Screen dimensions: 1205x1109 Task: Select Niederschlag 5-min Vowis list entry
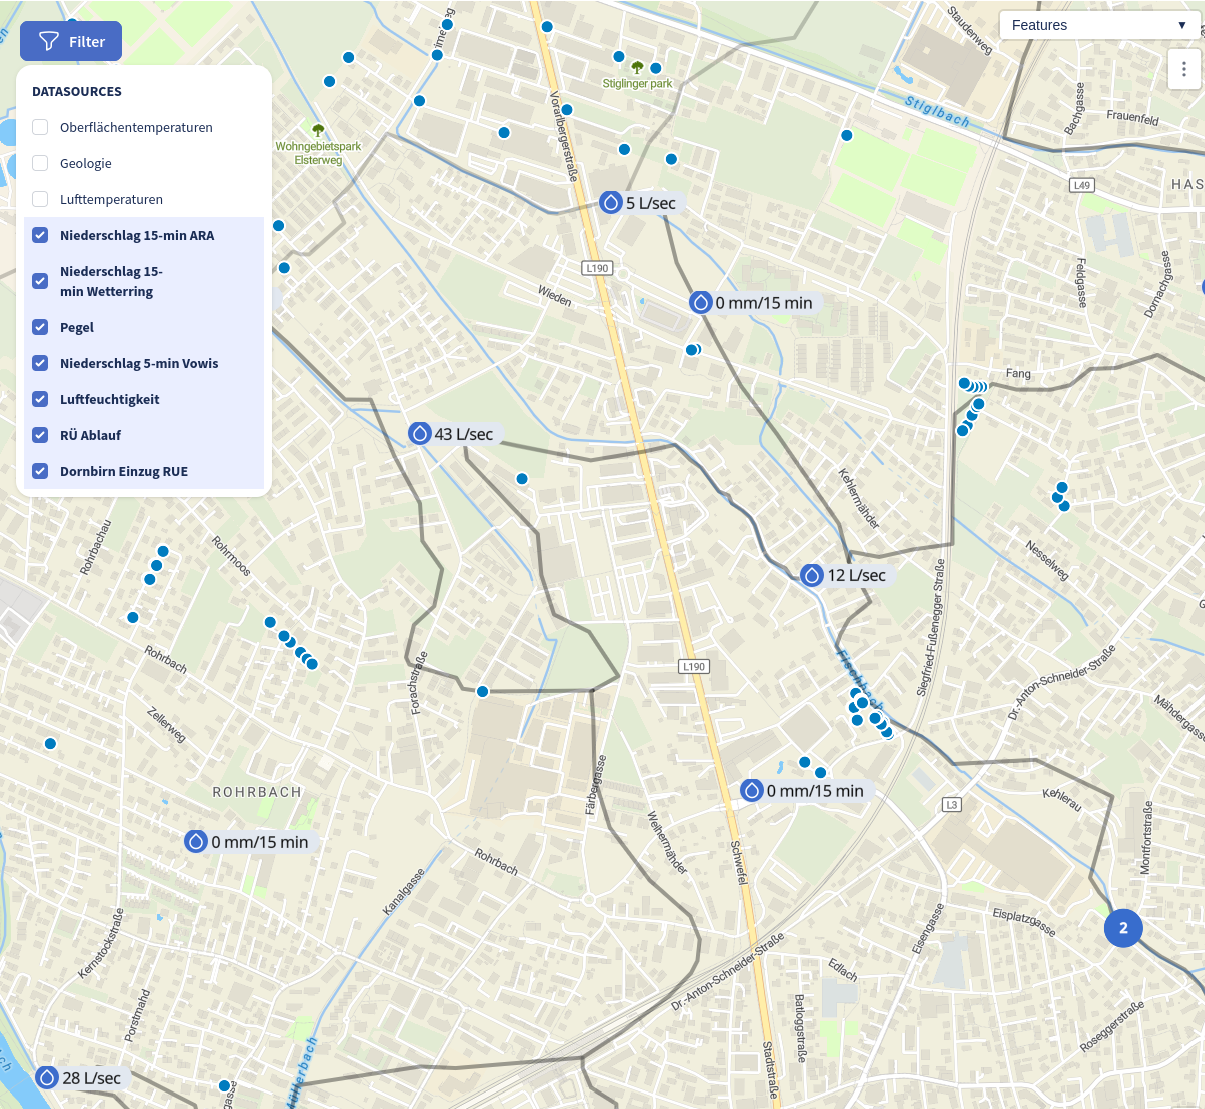coord(139,363)
